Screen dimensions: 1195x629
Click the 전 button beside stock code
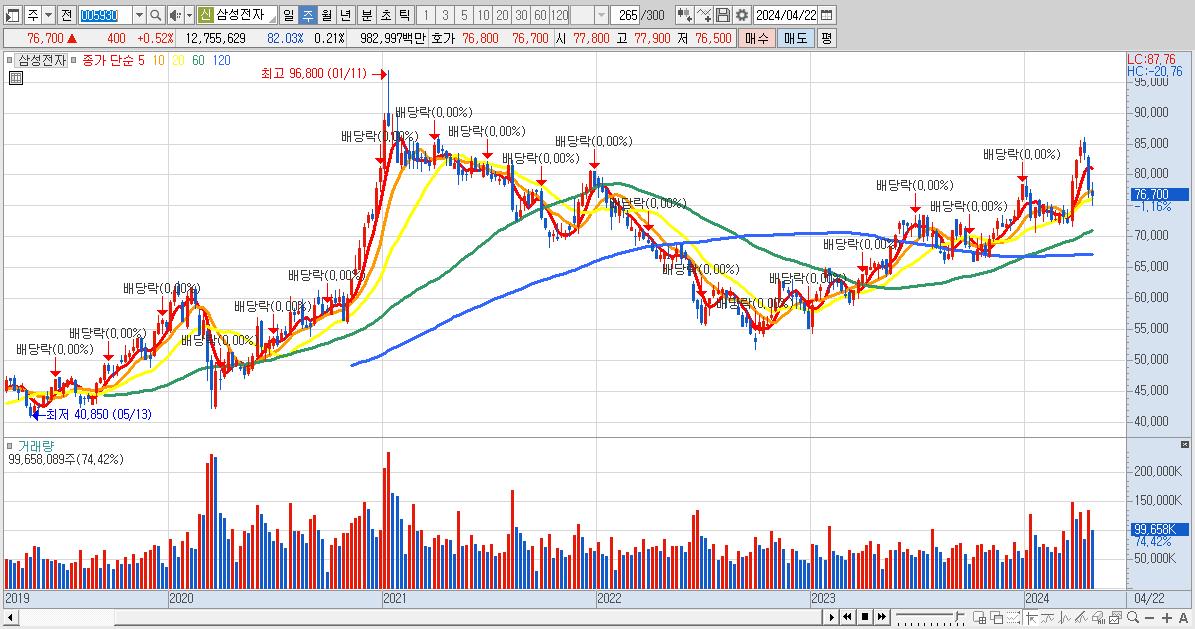click(66, 14)
